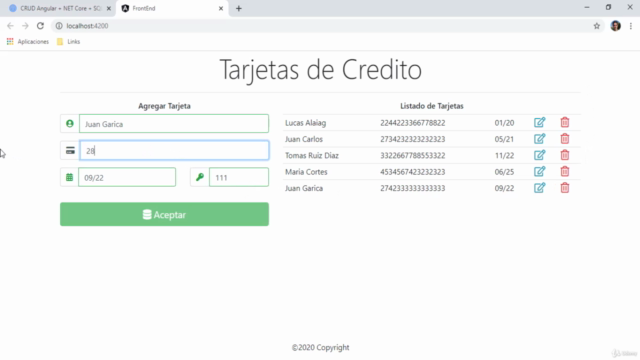Select card number 2244223366778822

[413, 123]
